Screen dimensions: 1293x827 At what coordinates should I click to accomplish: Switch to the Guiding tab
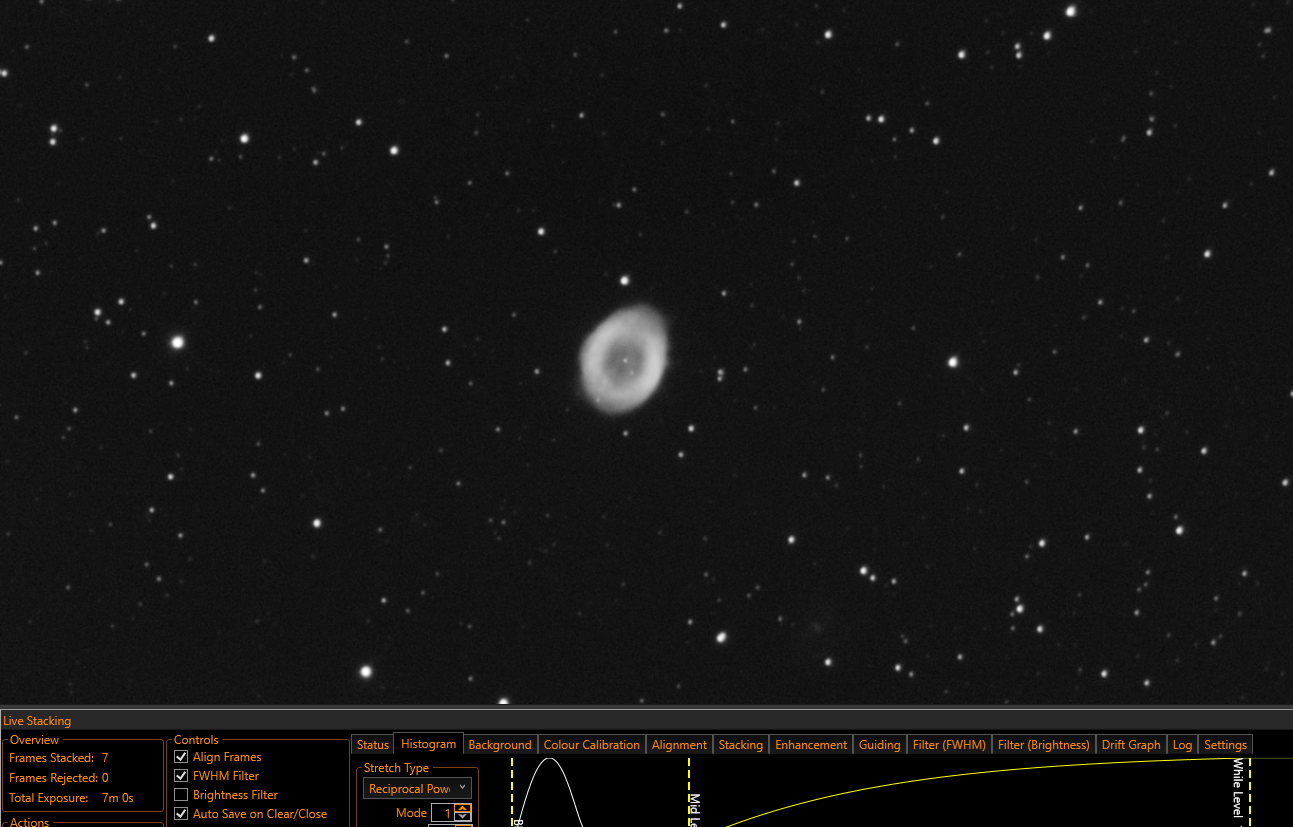pos(880,745)
